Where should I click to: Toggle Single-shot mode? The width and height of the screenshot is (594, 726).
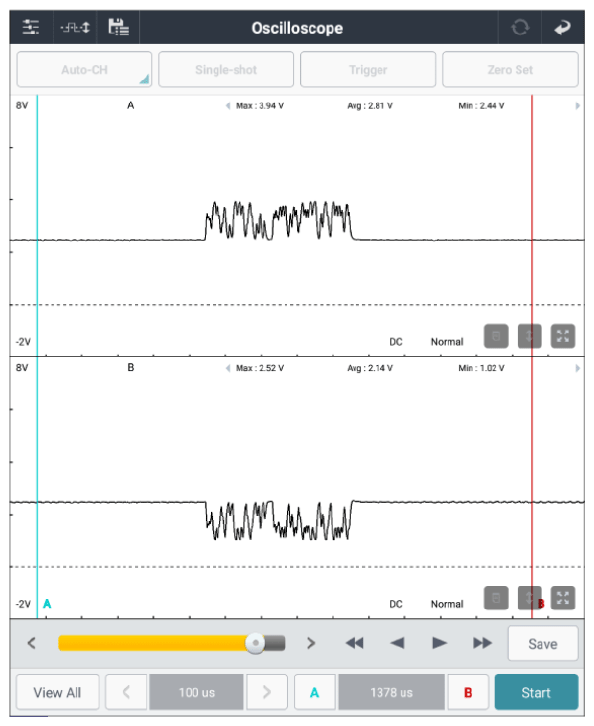(226, 69)
